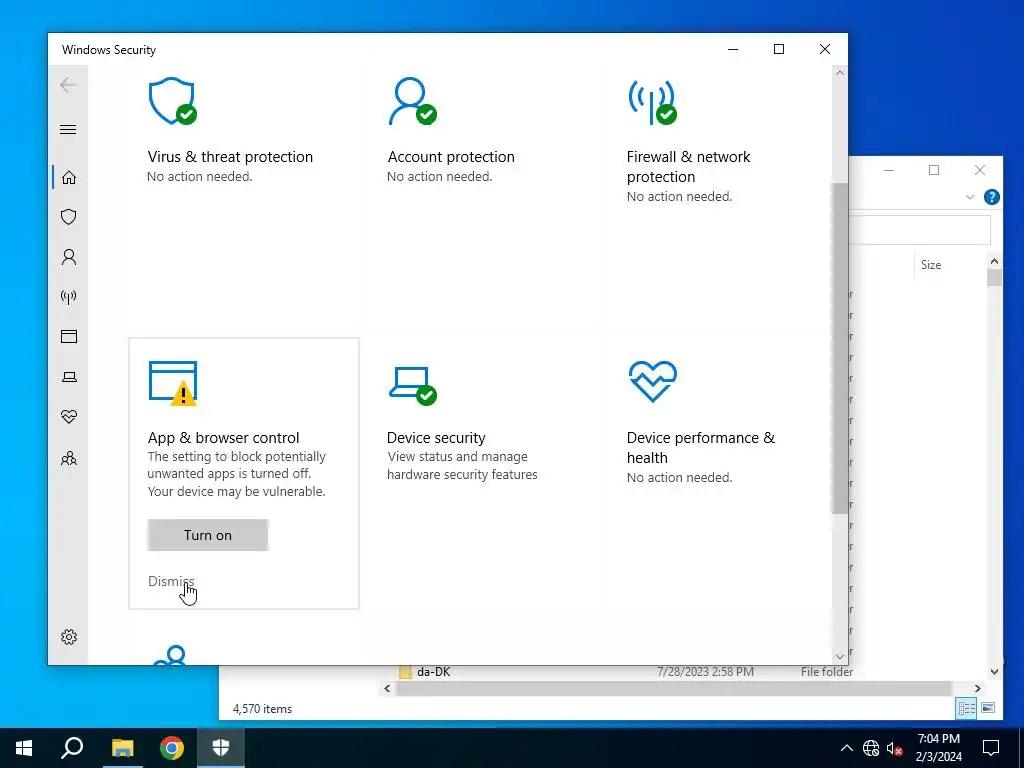
Task: Open Device performance & health heart icon
Action: point(652,381)
